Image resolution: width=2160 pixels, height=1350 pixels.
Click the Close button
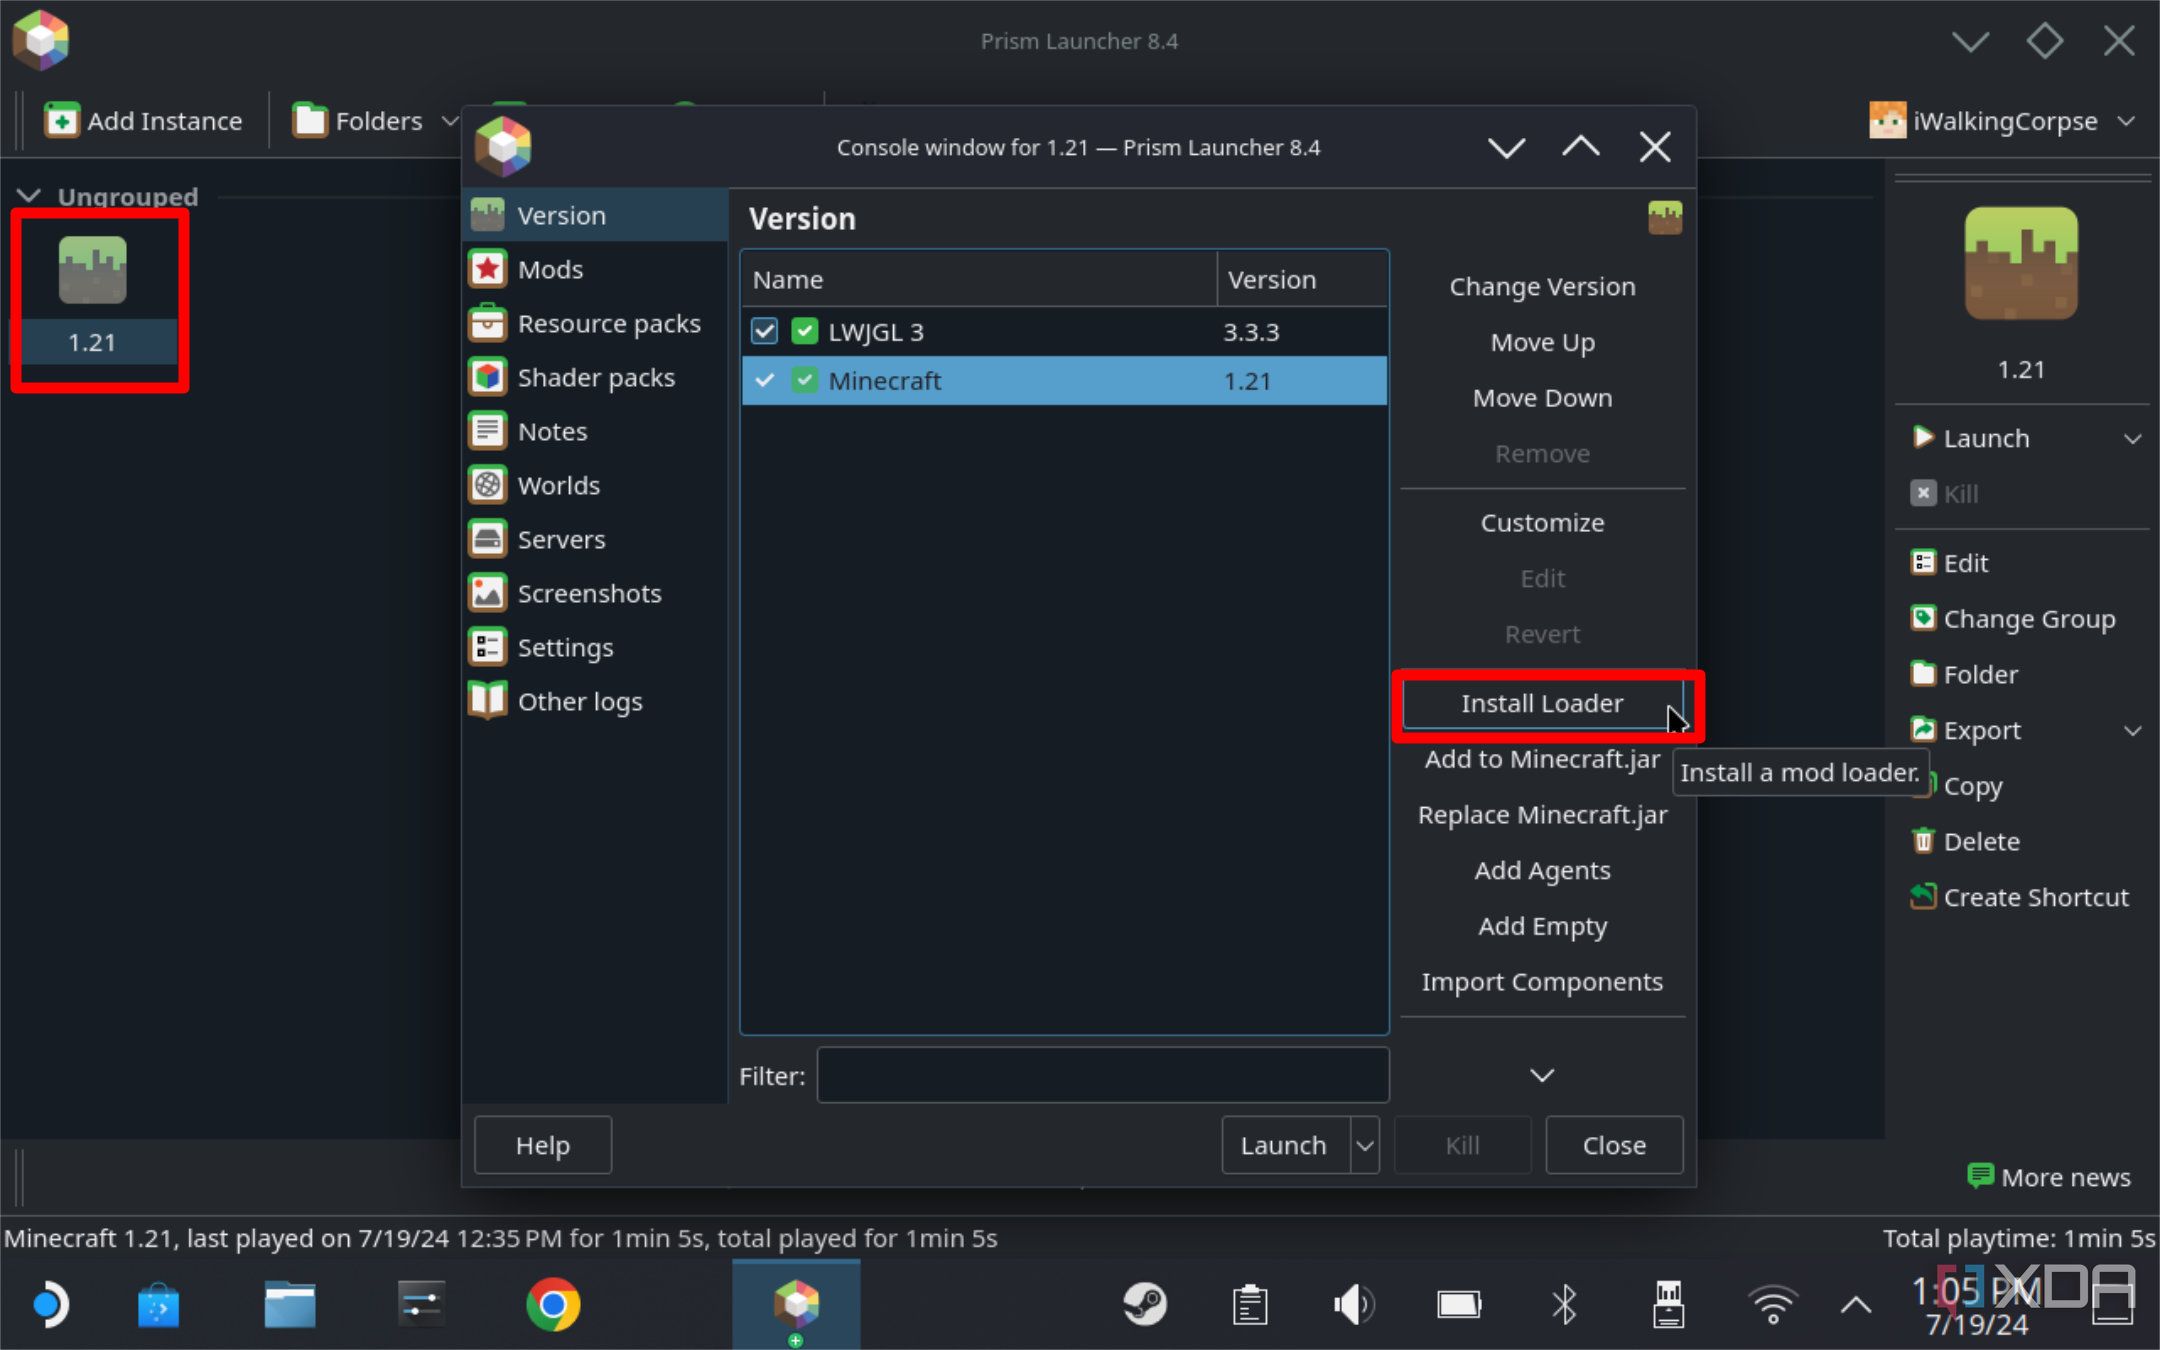coord(1614,1145)
